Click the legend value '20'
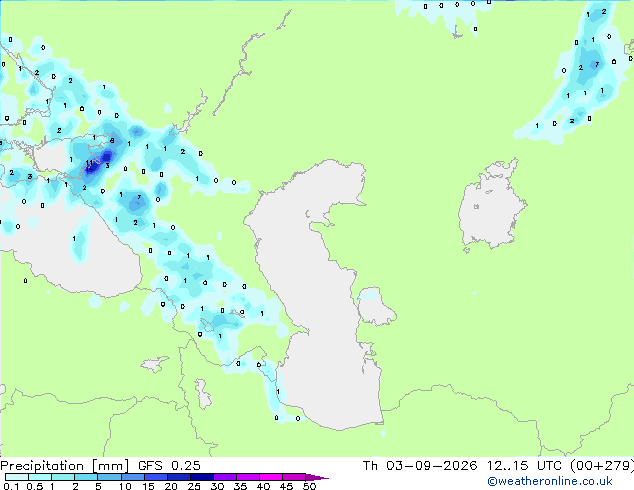 tap(171, 486)
